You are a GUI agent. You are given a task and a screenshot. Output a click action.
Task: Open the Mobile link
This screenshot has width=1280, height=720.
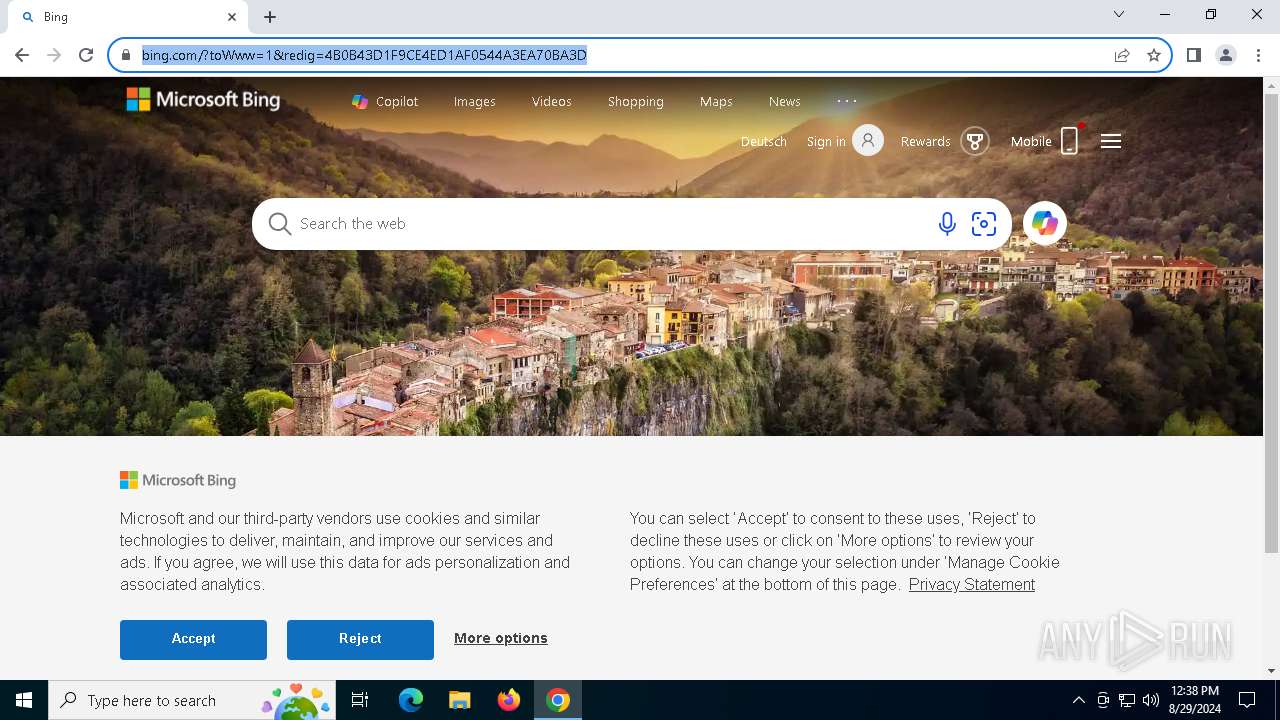1031,141
